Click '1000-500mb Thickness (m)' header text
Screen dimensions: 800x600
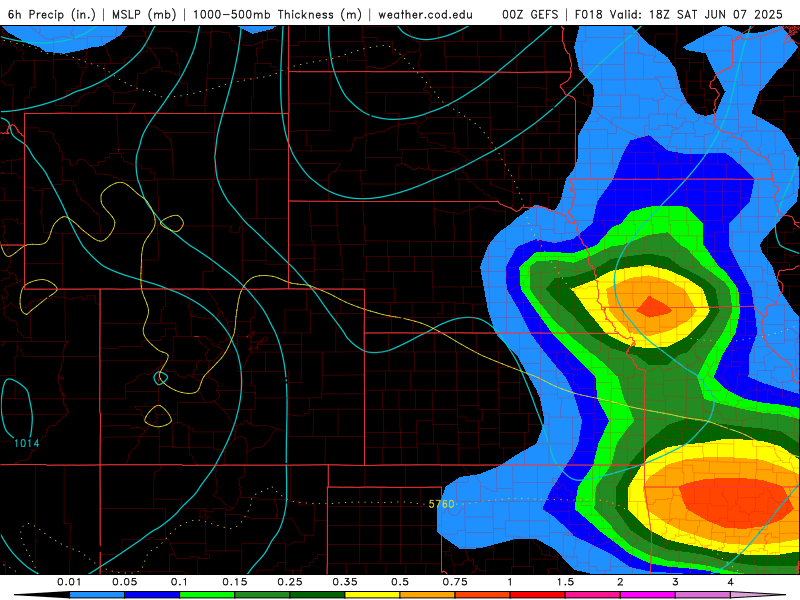pyautogui.click(x=277, y=14)
